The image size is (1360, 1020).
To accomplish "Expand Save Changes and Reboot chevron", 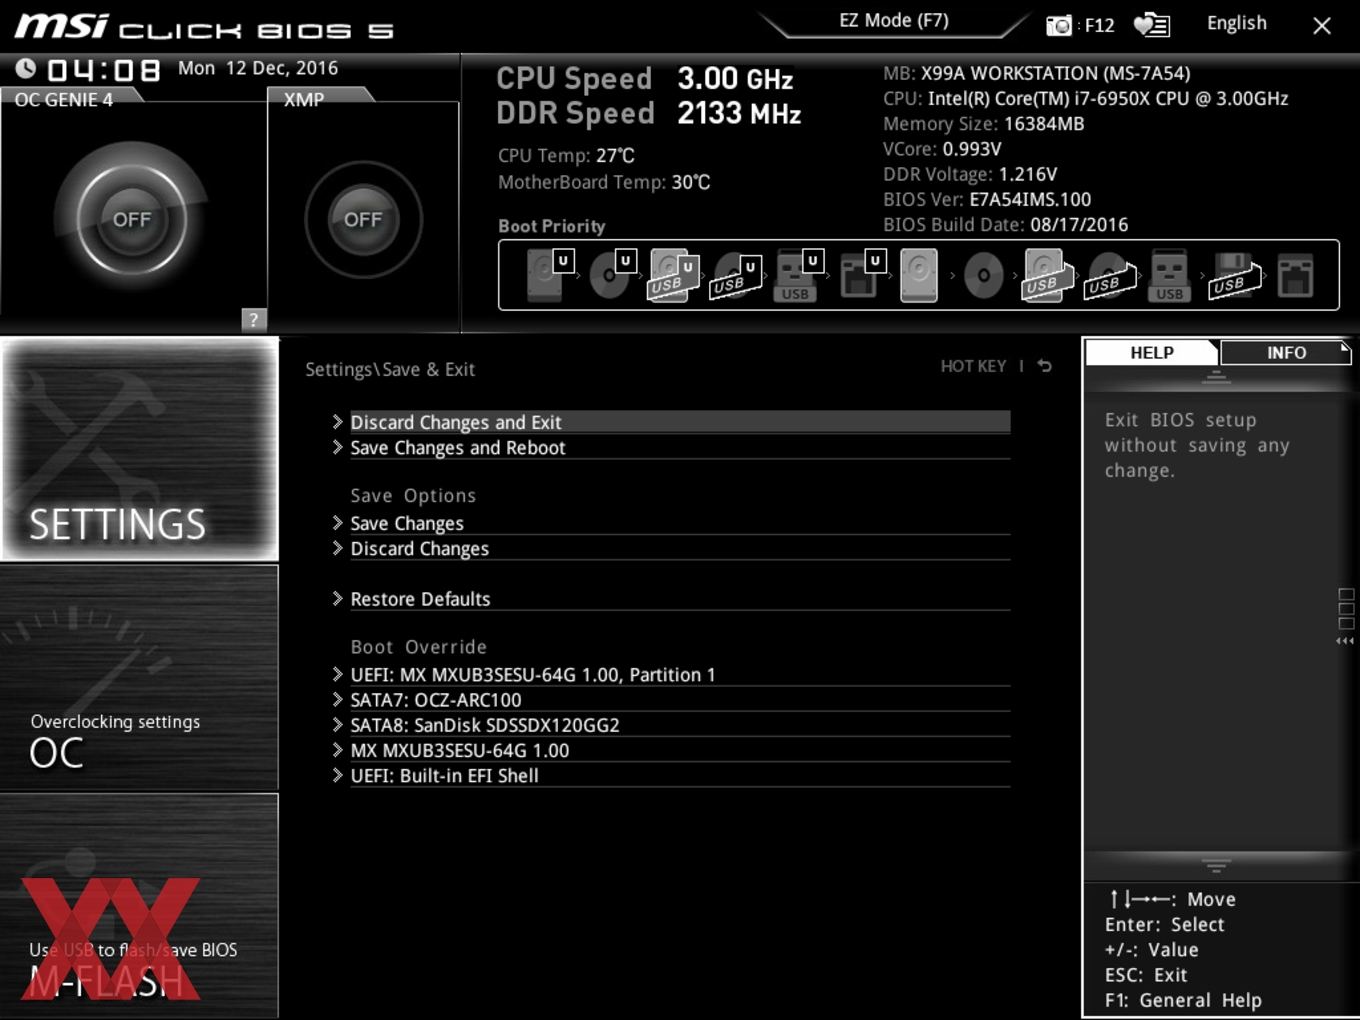I will (x=338, y=447).
